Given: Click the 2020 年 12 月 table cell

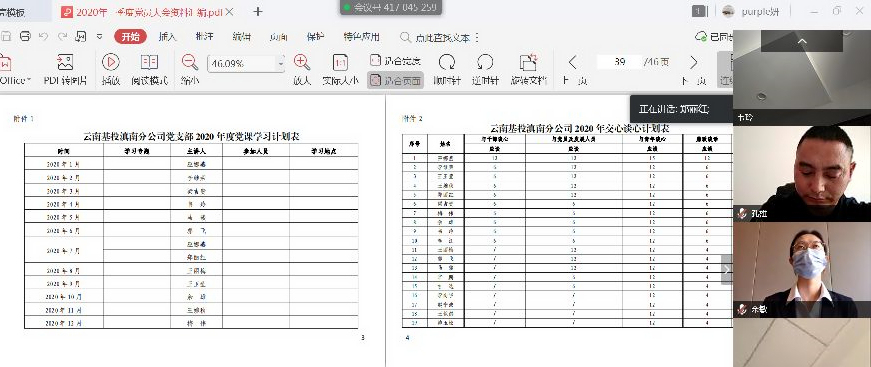Looking at the screenshot, I should click(x=64, y=323).
